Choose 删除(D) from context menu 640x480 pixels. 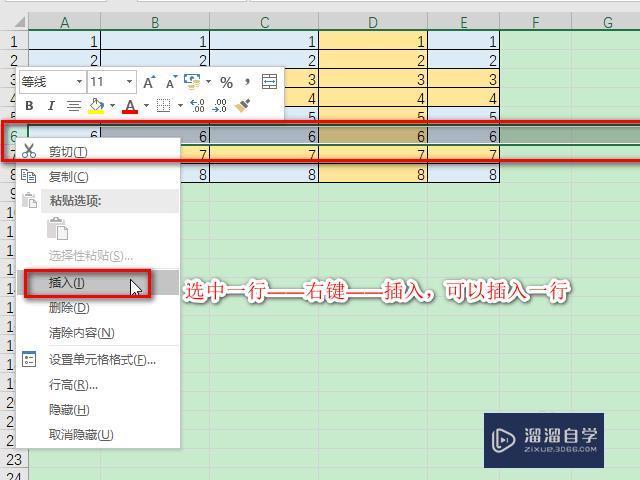click(x=98, y=308)
